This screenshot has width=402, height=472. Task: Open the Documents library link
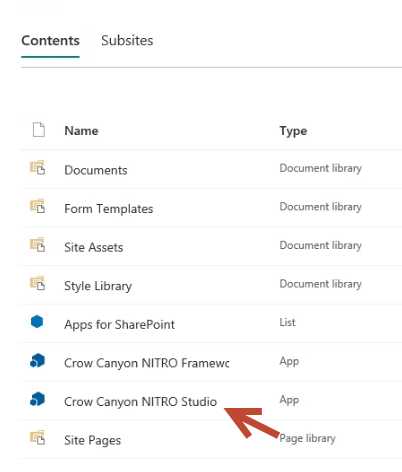click(96, 170)
